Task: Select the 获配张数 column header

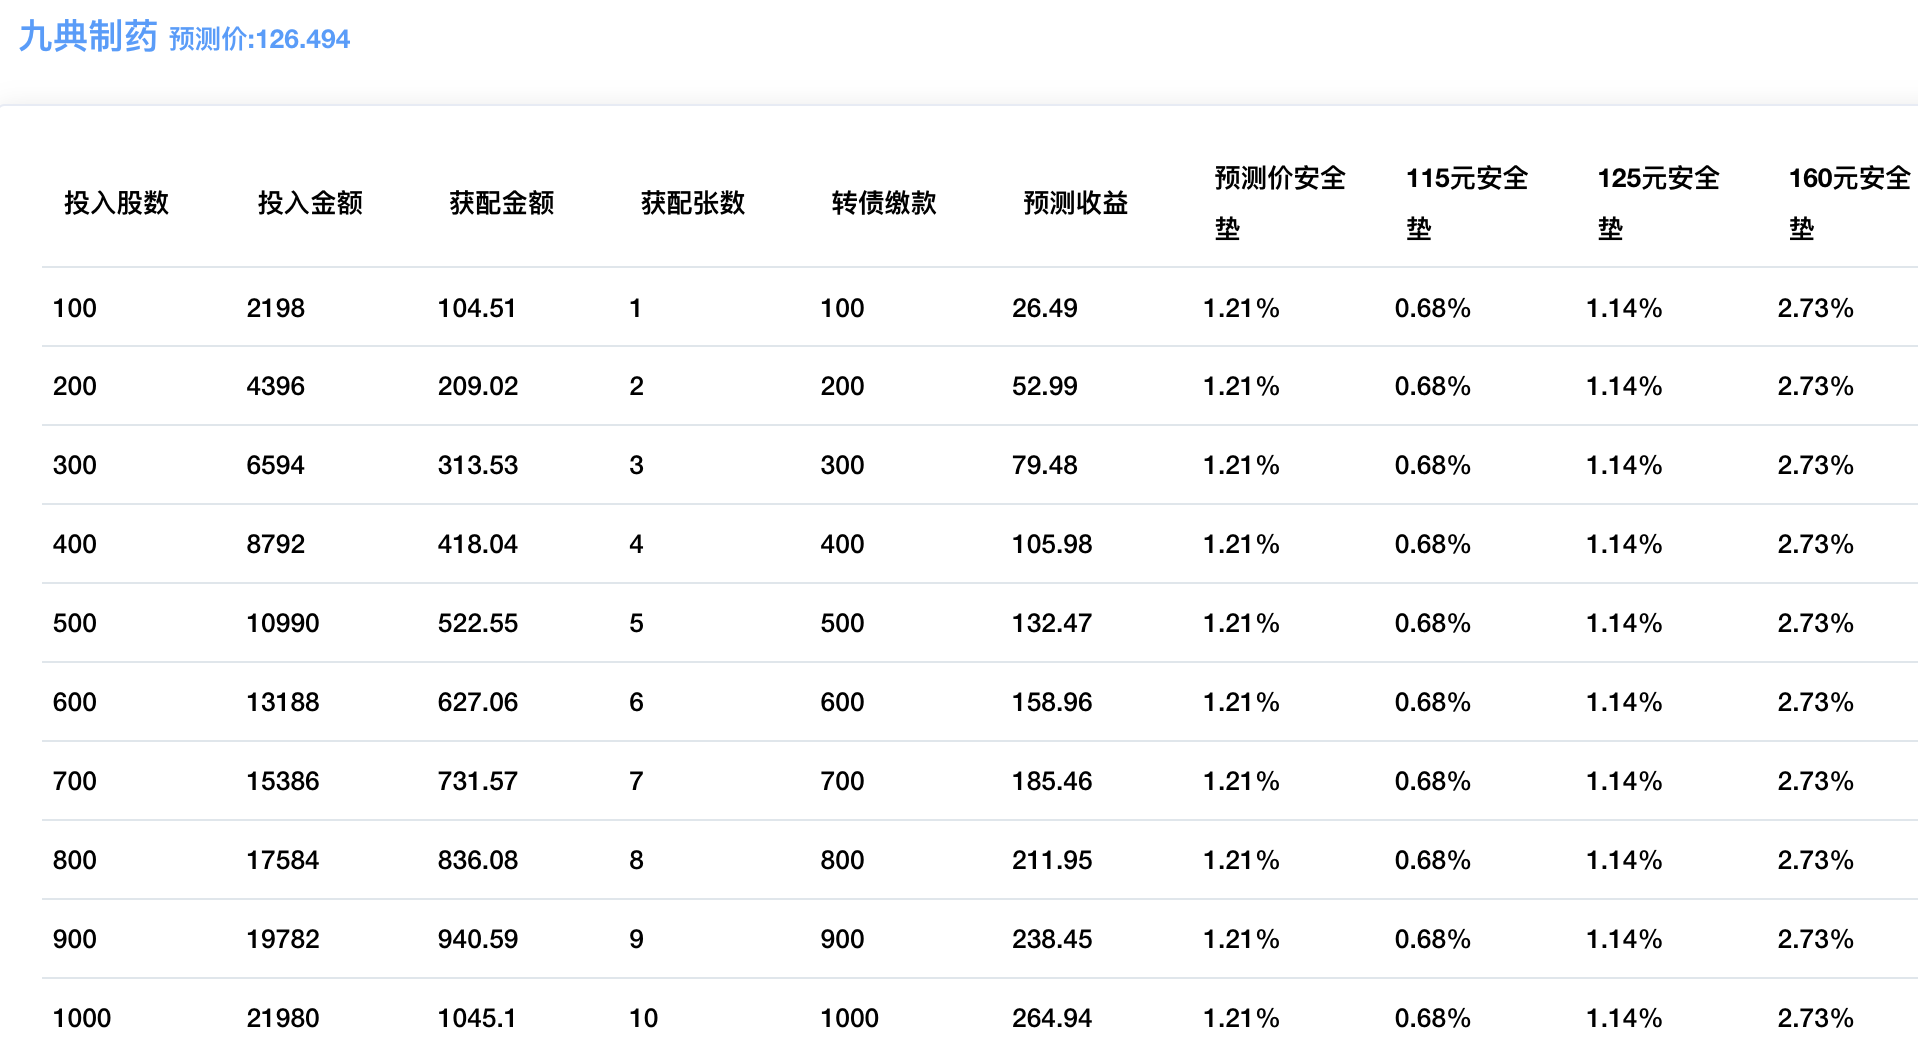Action: pos(693,203)
